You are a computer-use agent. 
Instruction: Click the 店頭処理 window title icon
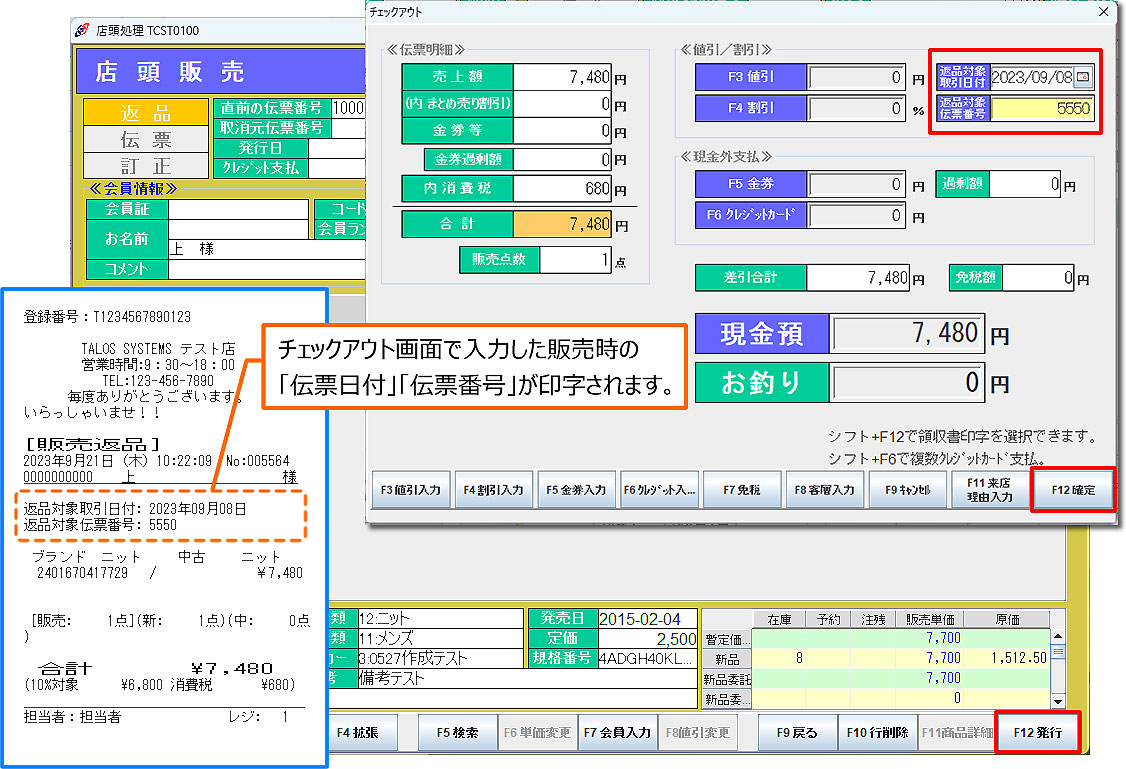point(83,30)
